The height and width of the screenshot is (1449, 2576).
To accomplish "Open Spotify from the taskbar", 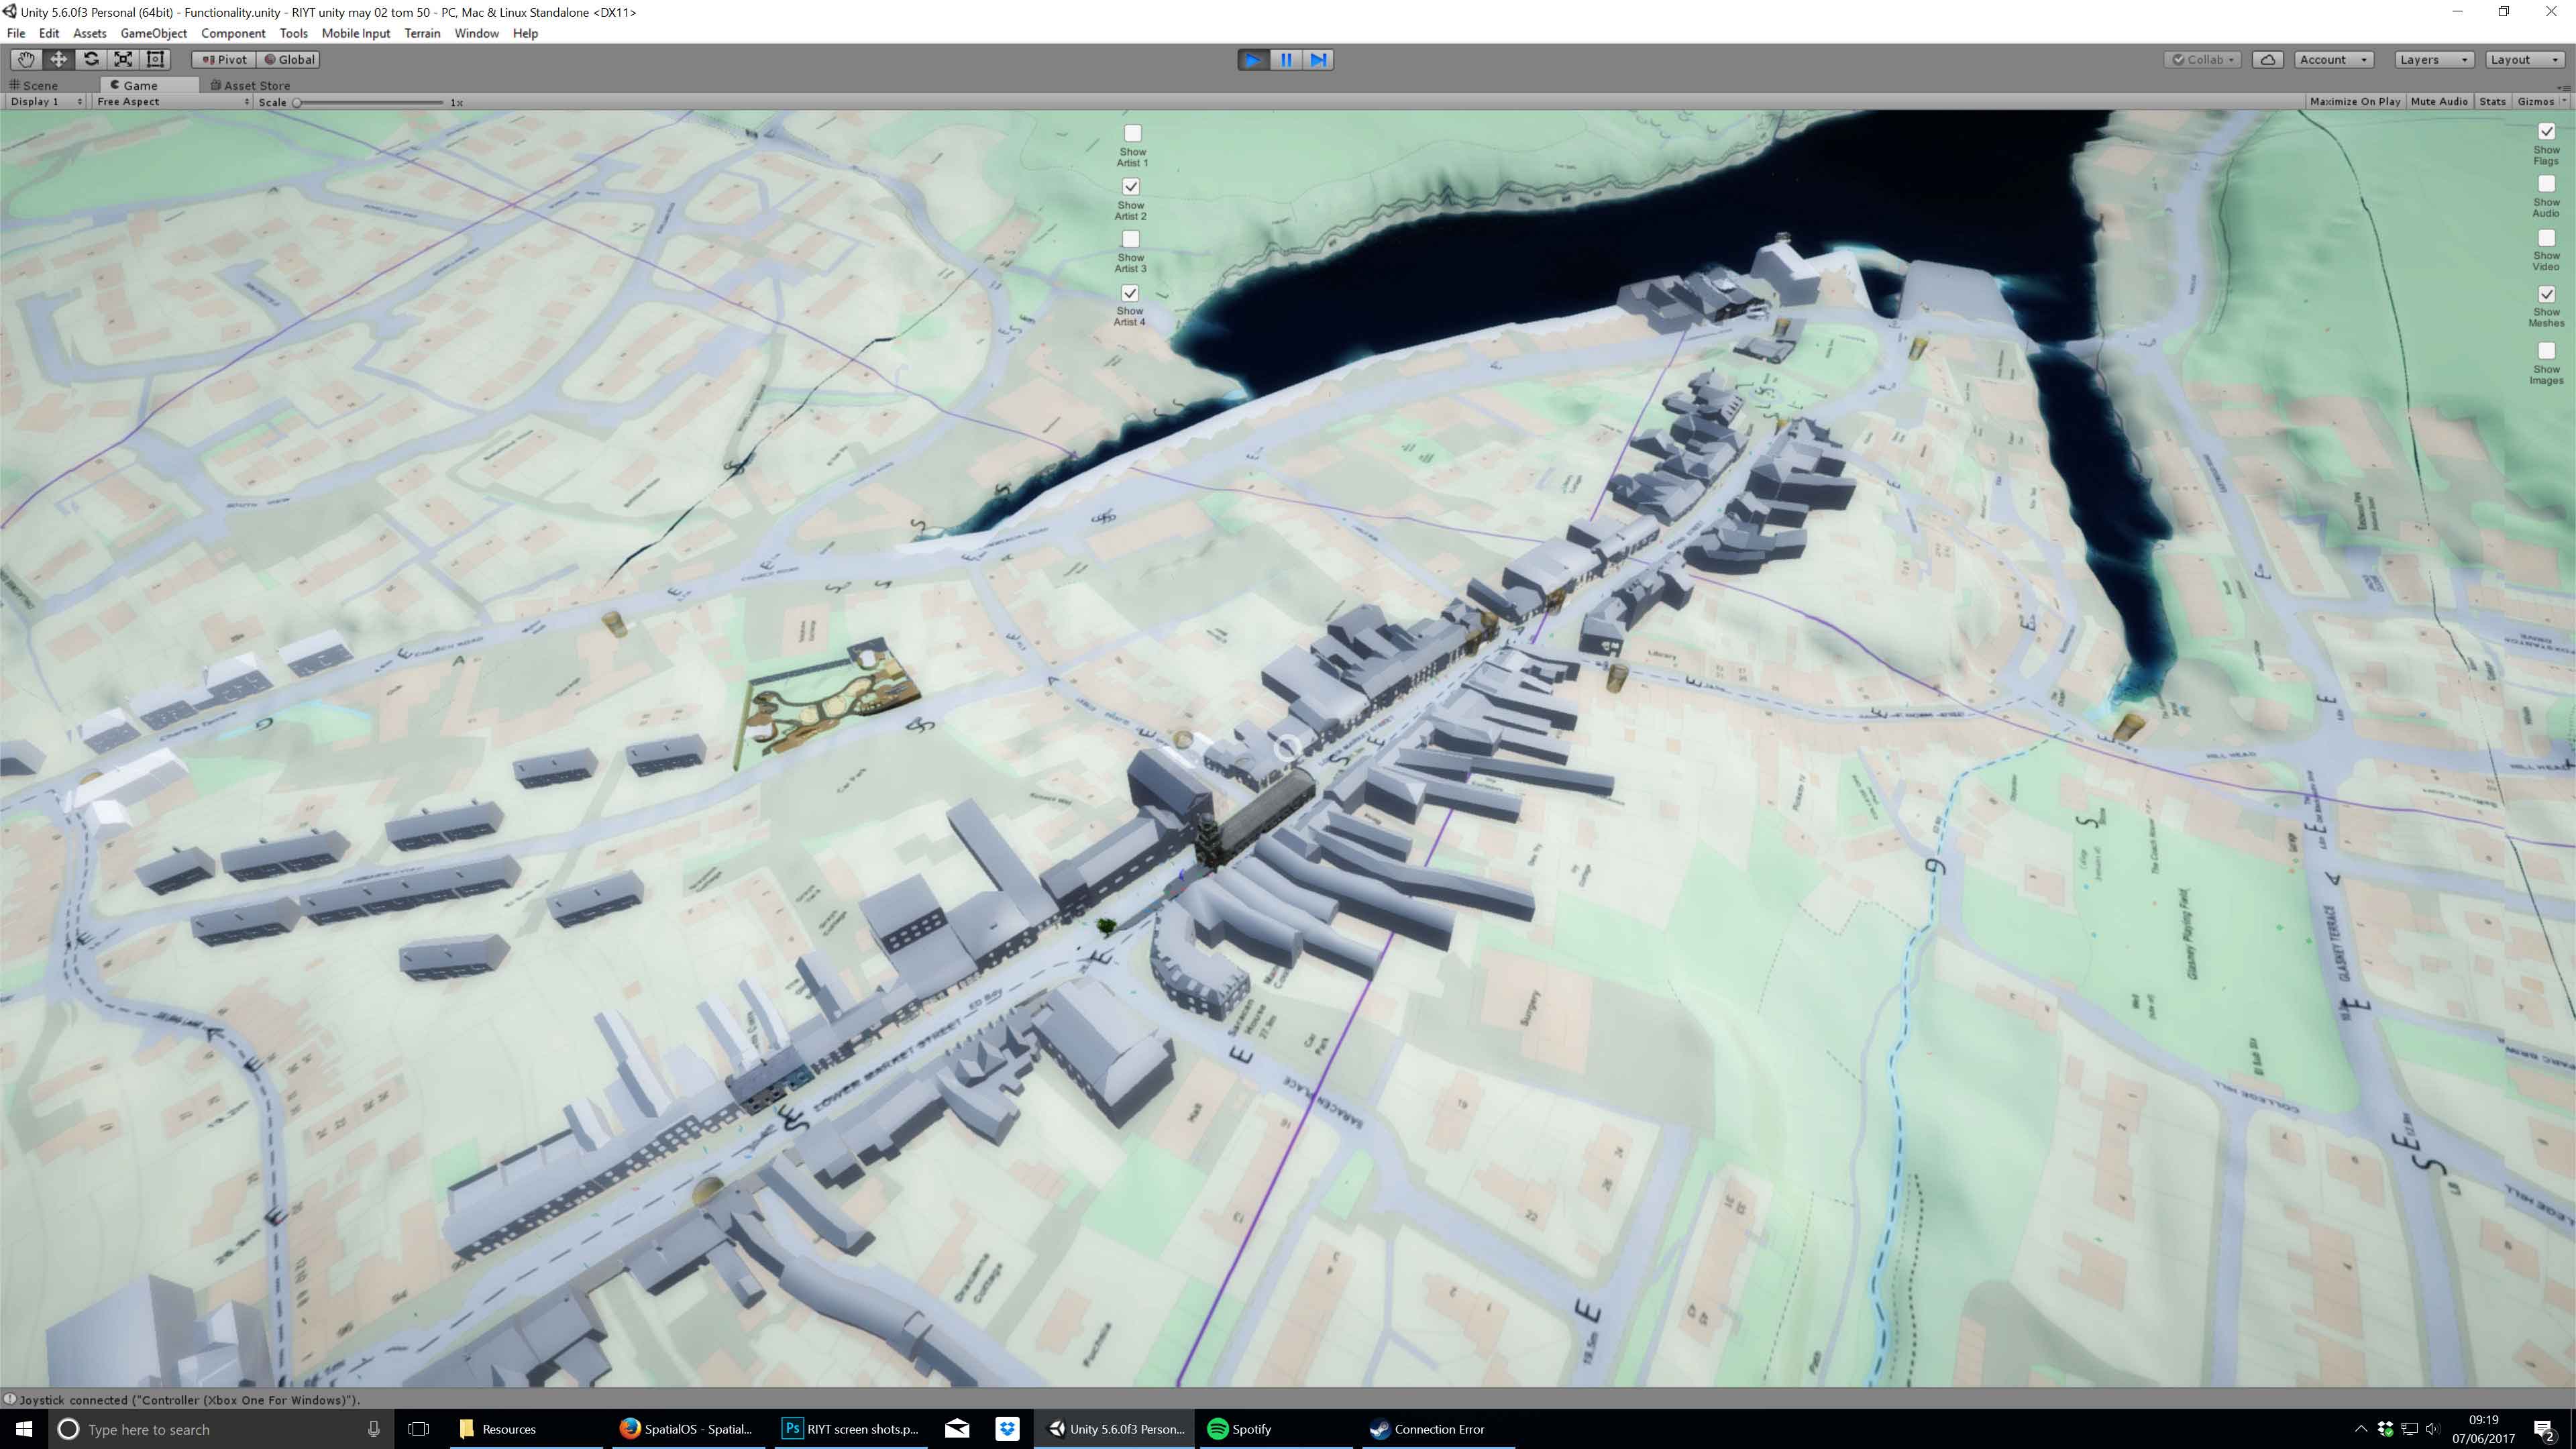I will pos(1240,1429).
